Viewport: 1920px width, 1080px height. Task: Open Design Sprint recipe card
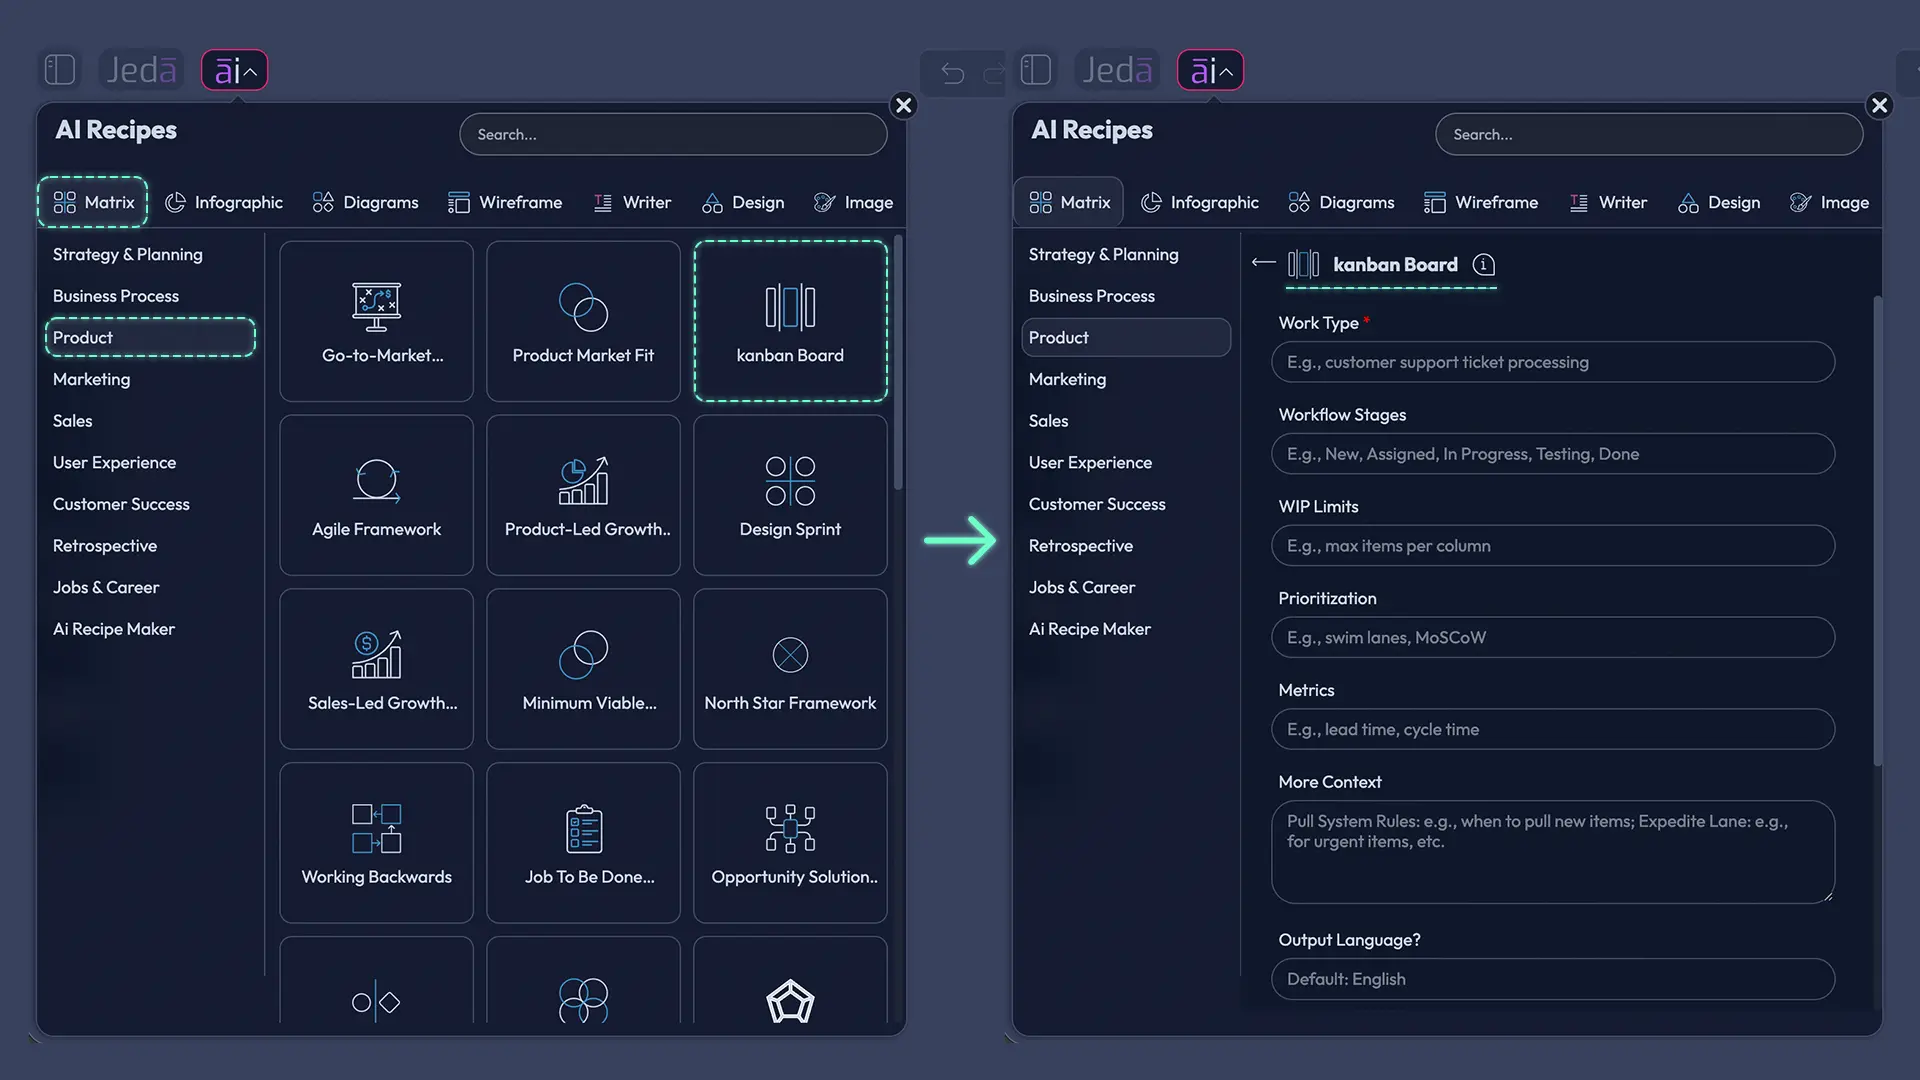tap(790, 495)
